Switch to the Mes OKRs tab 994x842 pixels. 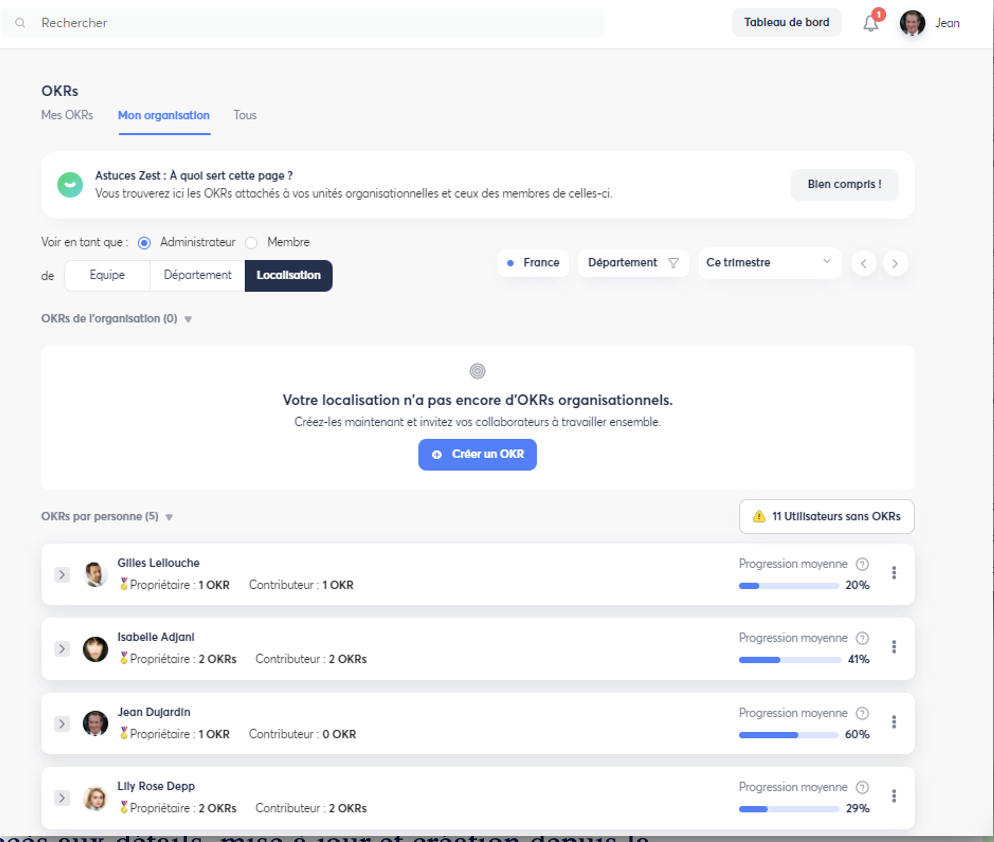pyautogui.click(x=67, y=115)
